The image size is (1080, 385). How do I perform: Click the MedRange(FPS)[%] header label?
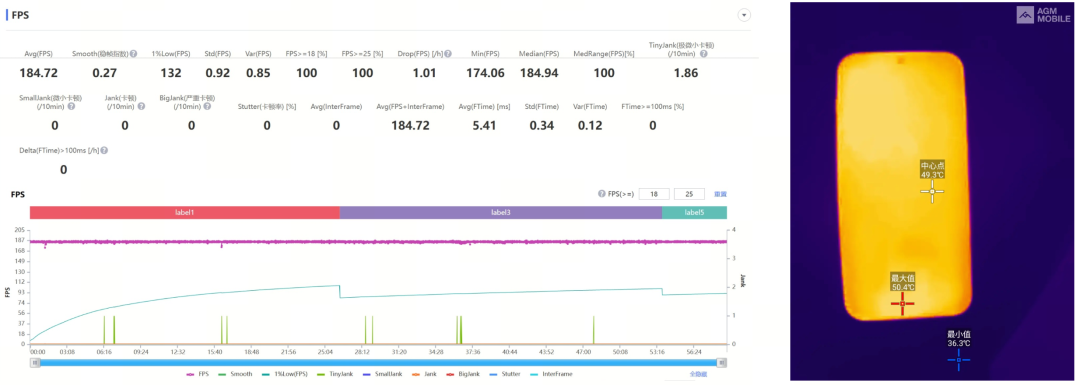(603, 53)
